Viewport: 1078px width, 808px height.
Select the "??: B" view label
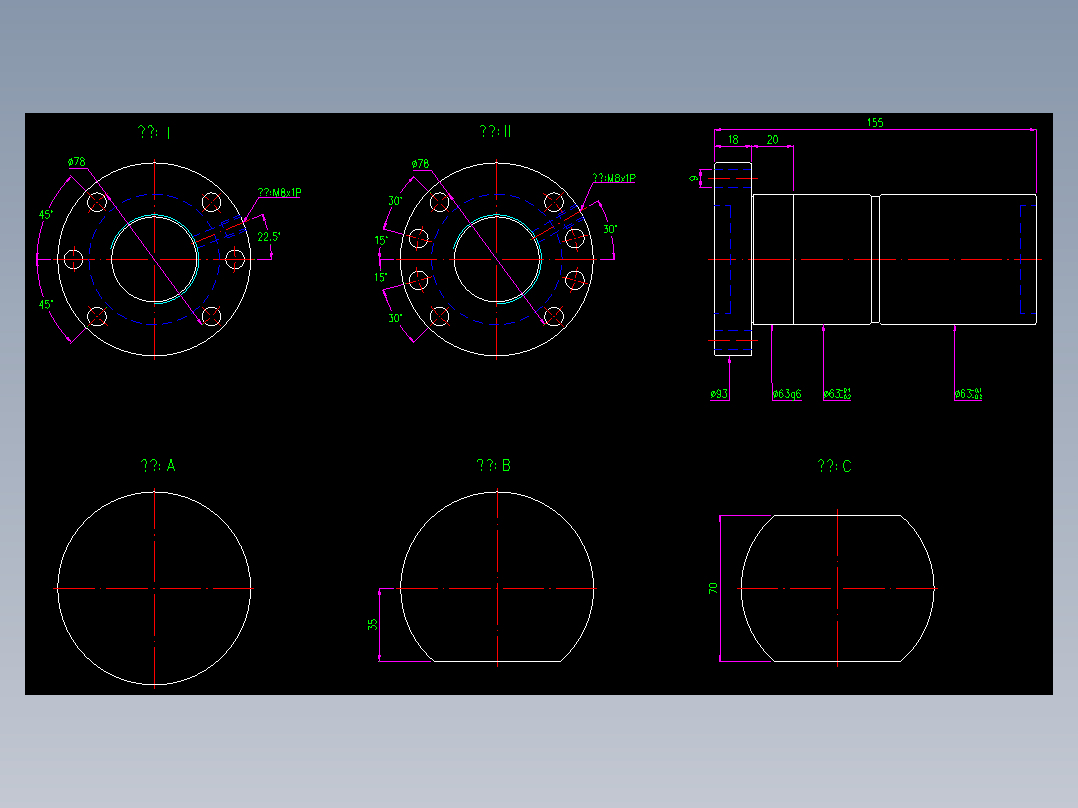coord(494,466)
